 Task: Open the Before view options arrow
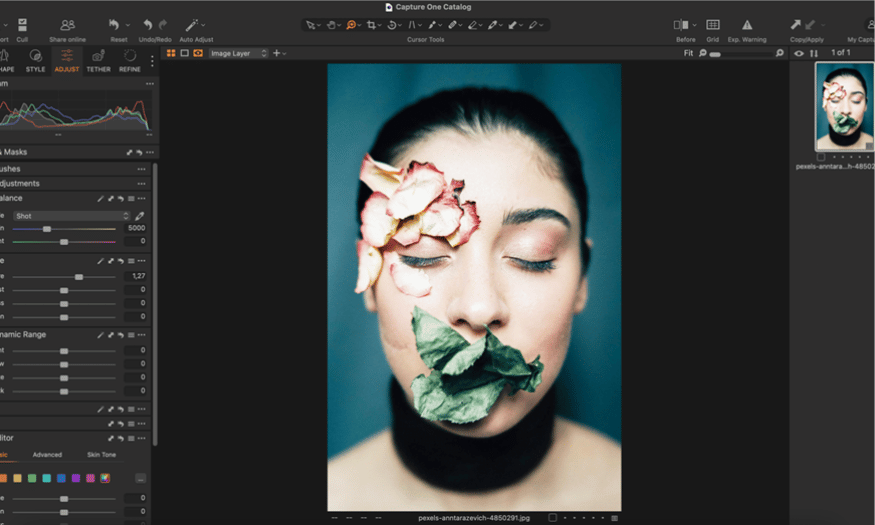[x=694, y=25]
